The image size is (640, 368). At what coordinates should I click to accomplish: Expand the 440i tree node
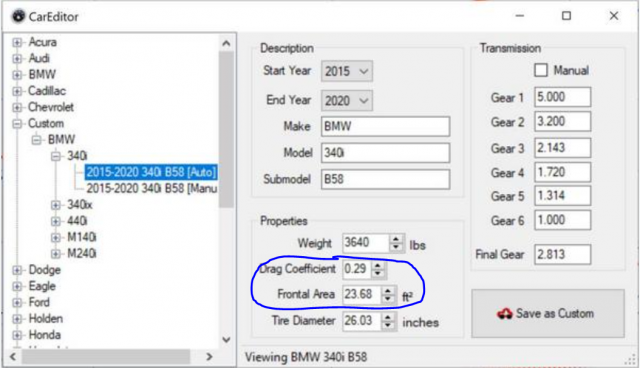56,221
